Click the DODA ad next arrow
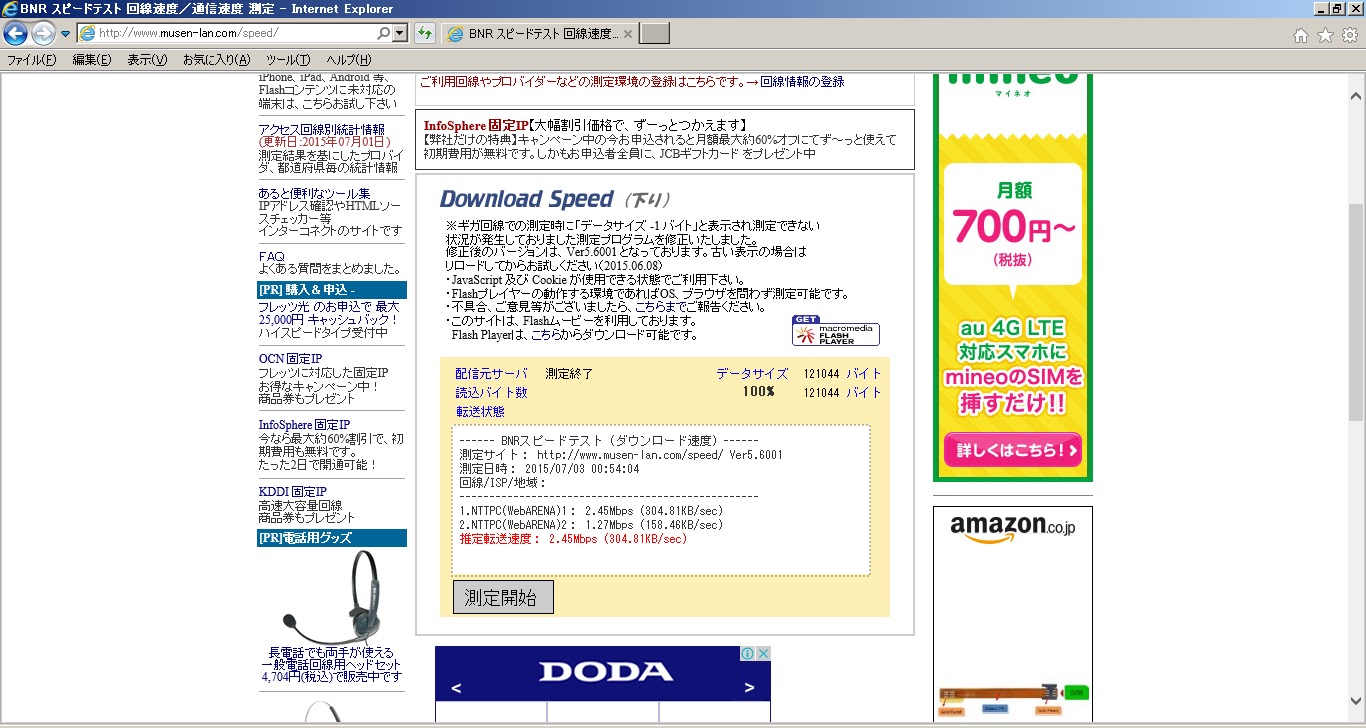The width and height of the screenshot is (1366, 728). [x=750, y=688]
